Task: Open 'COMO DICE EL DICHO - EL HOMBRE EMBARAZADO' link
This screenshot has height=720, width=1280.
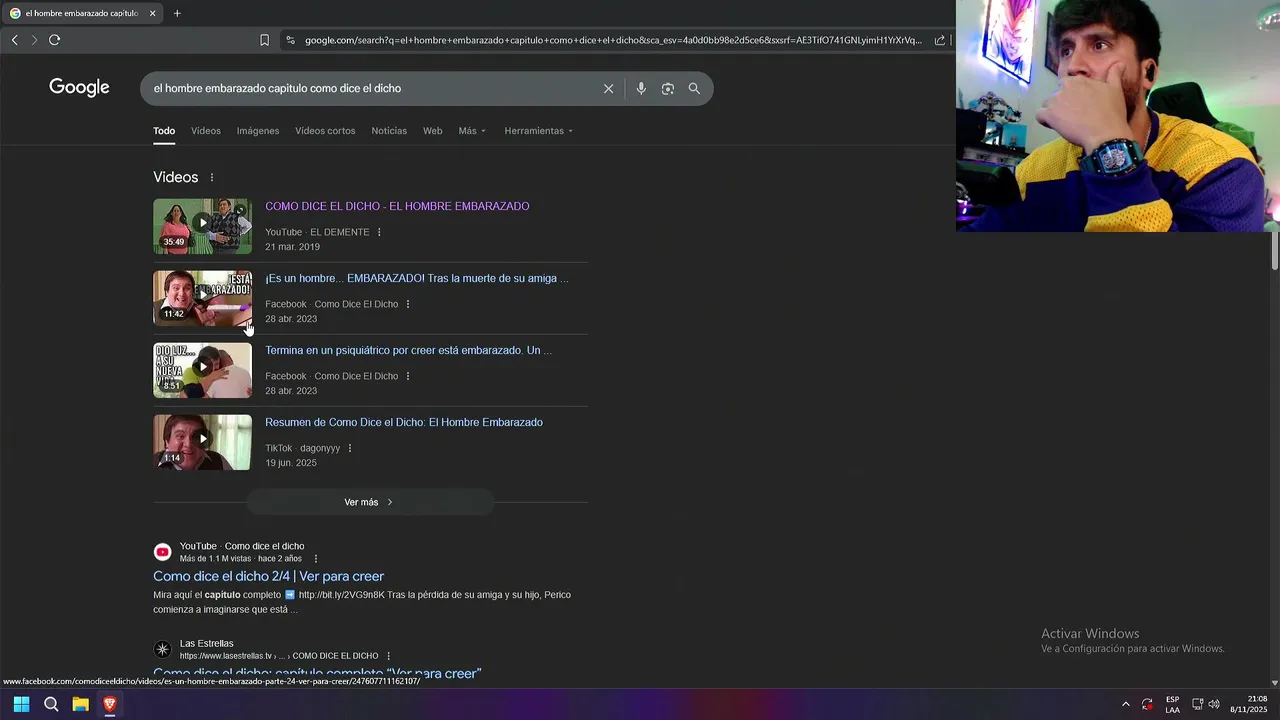Action: (397, 206)
